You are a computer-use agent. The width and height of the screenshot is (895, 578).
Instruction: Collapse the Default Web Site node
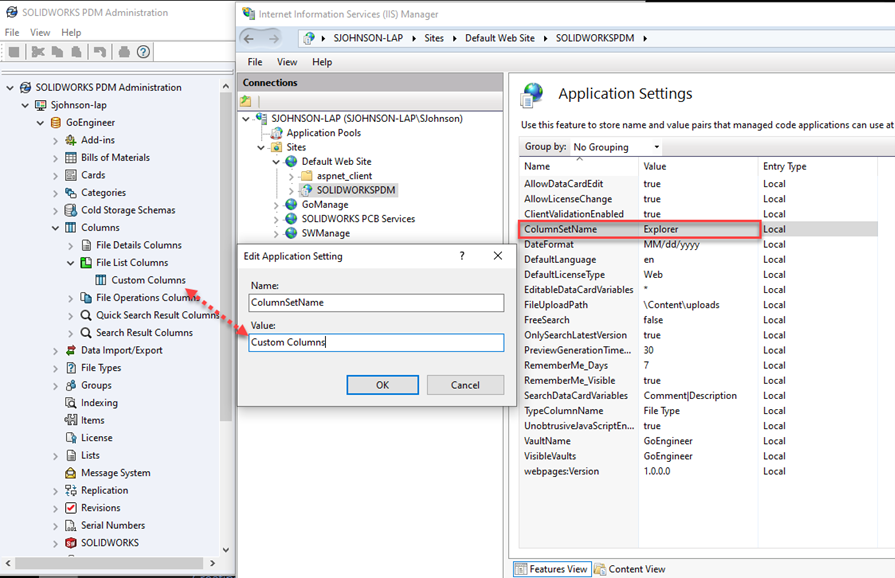276,162
